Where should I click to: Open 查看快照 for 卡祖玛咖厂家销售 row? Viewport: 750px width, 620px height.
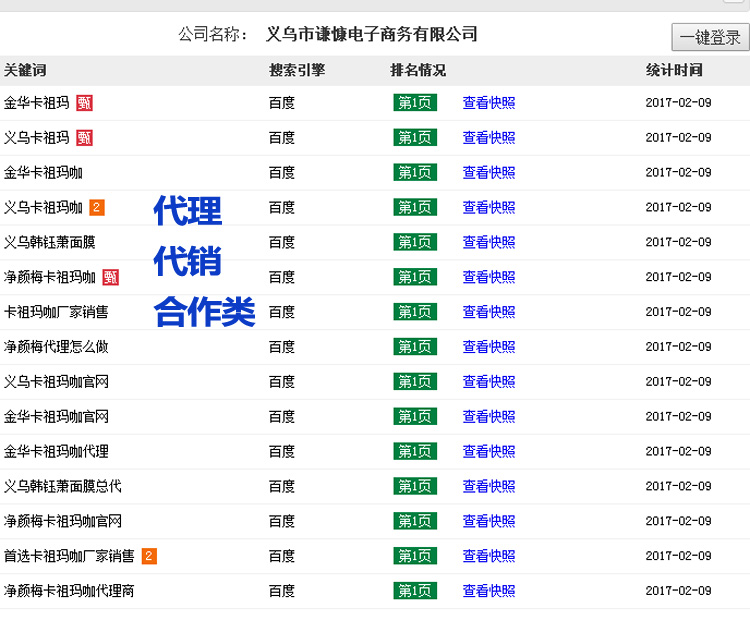click(489, 312)
